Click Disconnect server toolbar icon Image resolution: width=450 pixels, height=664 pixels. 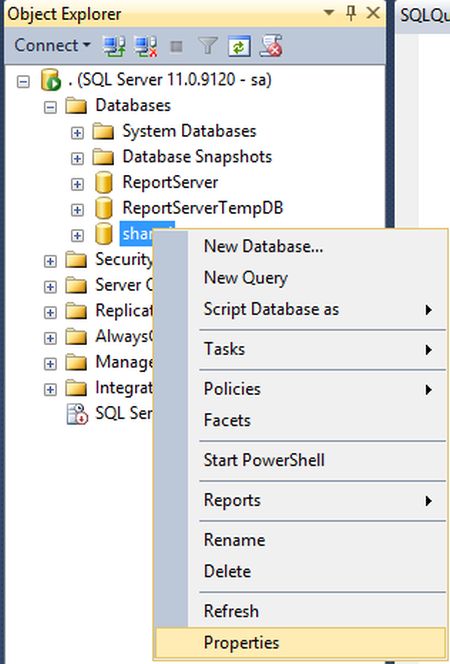146,46
